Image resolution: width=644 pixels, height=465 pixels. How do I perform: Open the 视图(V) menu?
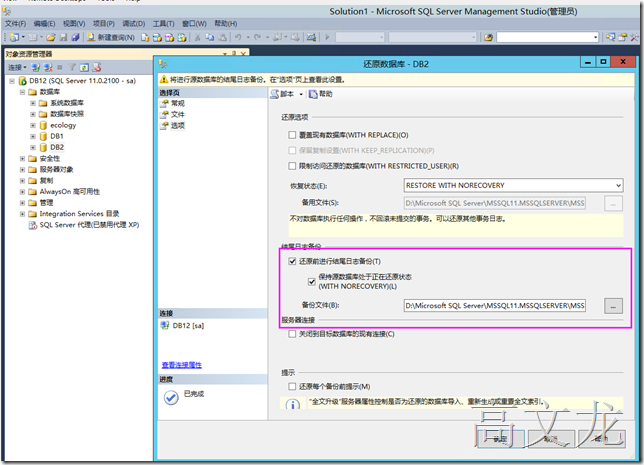(x=74, y=23)
